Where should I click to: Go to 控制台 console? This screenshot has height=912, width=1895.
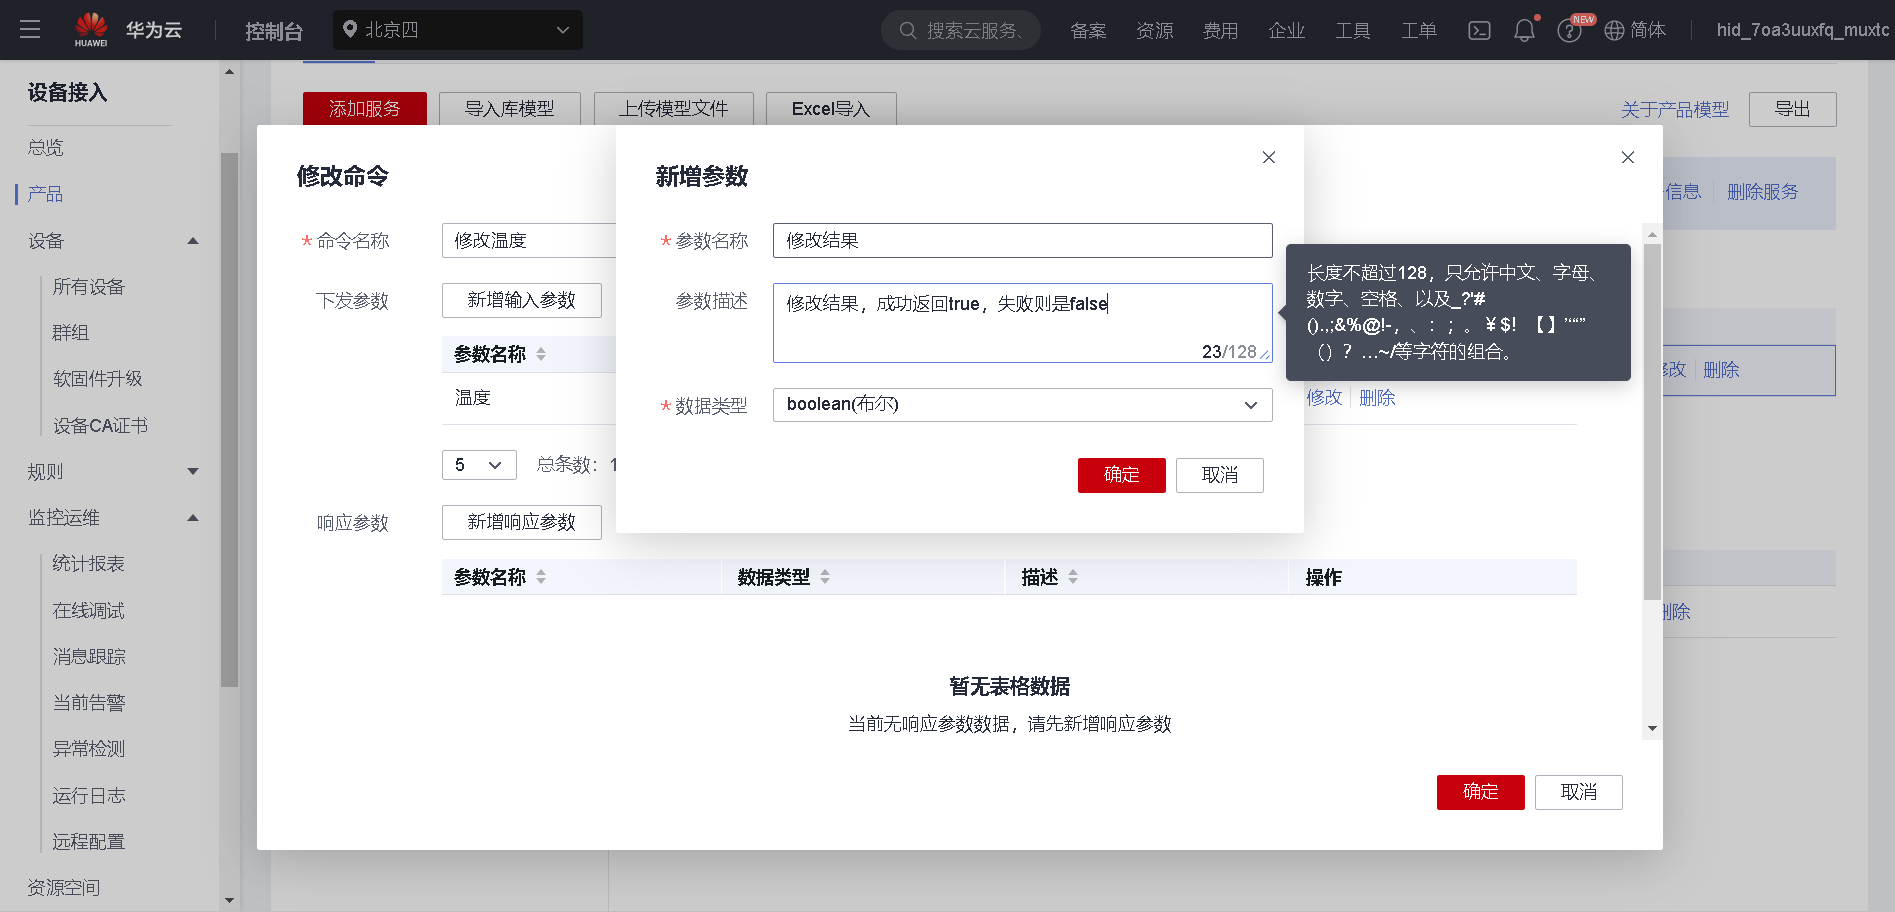(x=274, y=31)
